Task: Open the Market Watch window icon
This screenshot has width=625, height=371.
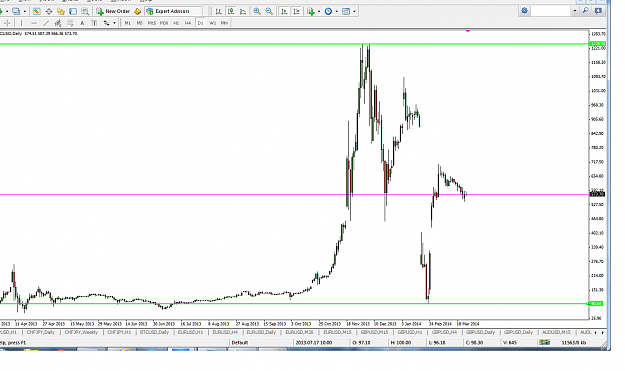Action: [x=37, y=11]
